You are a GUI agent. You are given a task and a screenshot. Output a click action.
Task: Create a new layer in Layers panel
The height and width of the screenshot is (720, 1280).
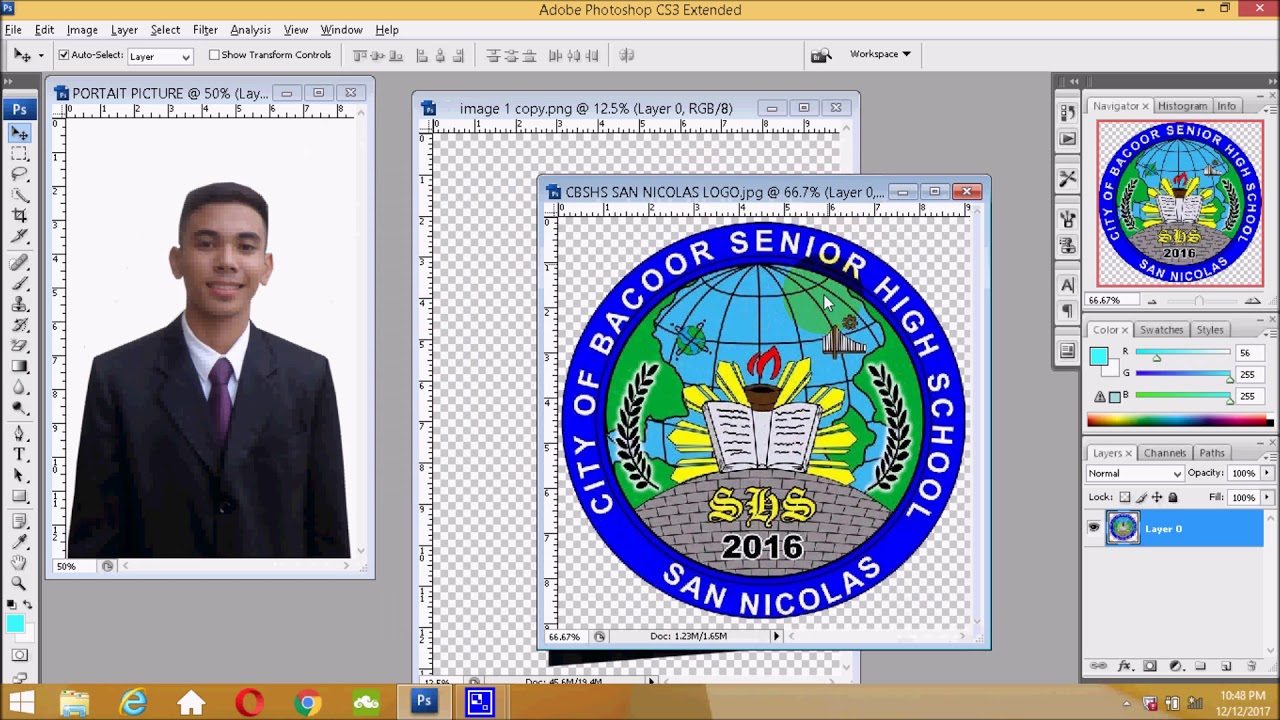[x=1226, y=666]
